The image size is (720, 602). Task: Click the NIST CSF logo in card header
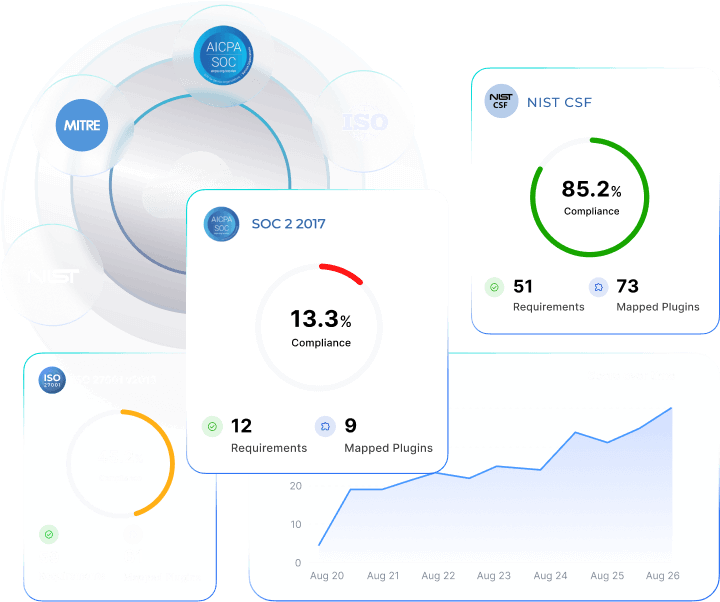(500, 102)
